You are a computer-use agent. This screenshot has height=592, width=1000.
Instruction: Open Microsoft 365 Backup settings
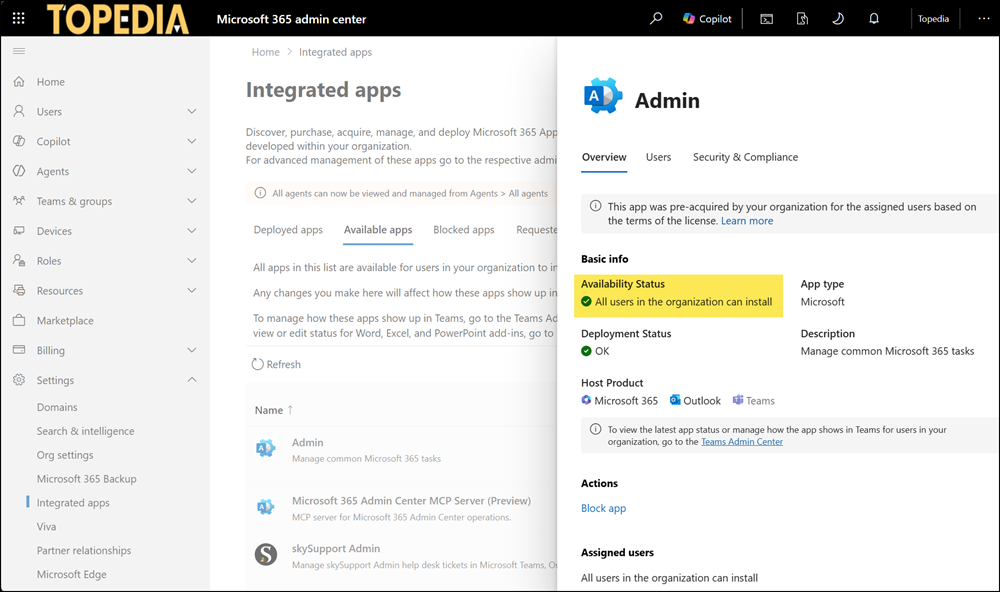pyautogui.click(x=87, y=479)
